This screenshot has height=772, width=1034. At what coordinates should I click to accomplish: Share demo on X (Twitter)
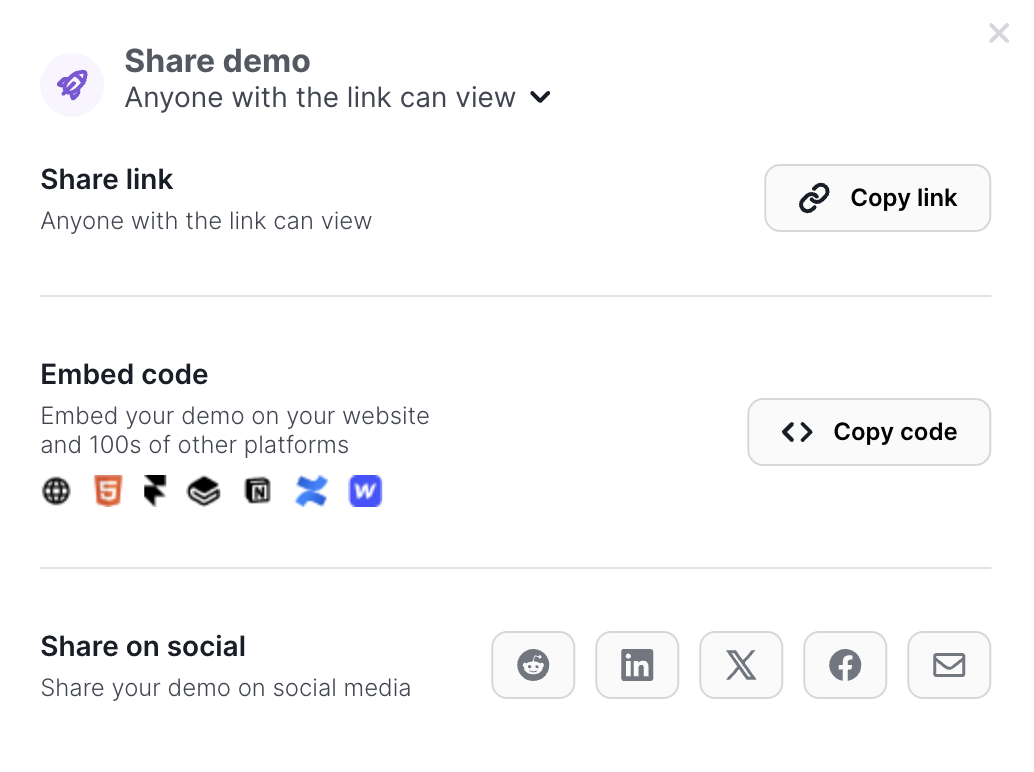tap(741, 665)
